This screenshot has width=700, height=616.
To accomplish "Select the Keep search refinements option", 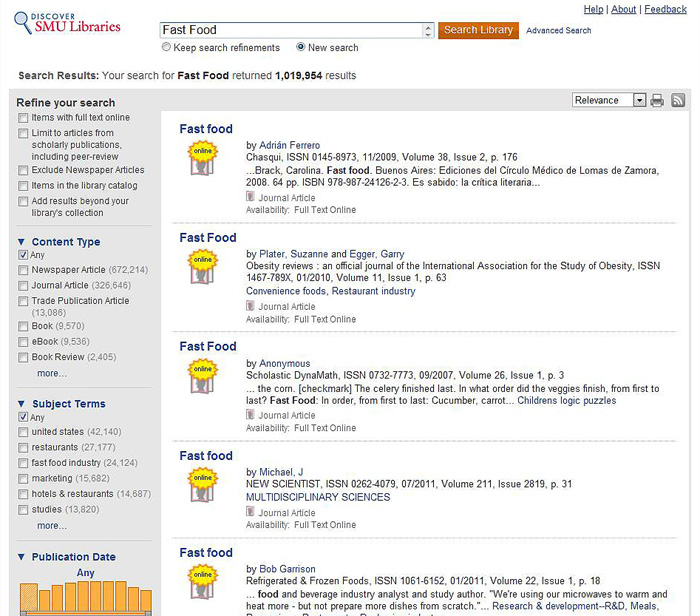I will pyautogui.click(x=166, y=47).
